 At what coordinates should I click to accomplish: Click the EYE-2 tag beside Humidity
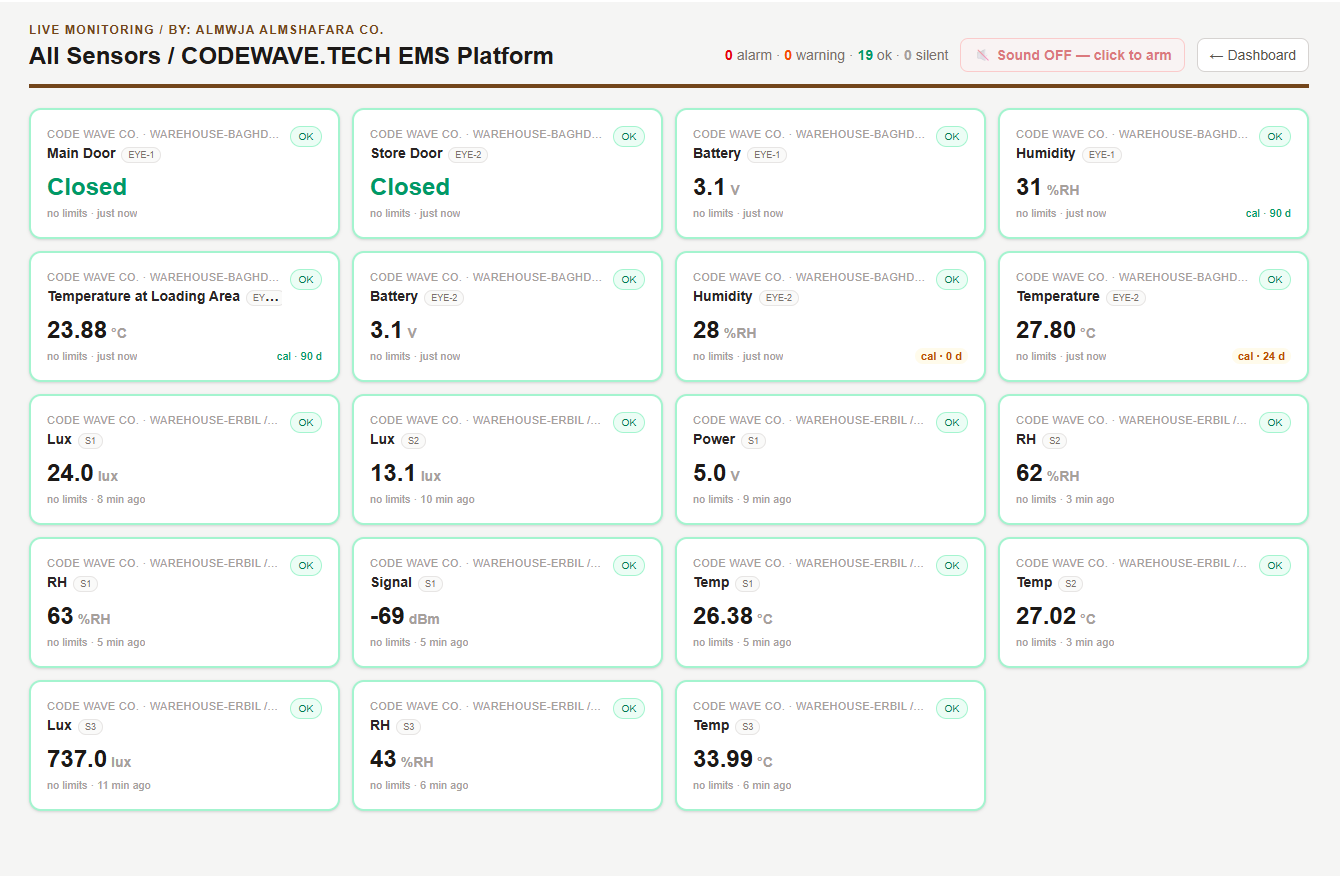[x=778, y=298]
